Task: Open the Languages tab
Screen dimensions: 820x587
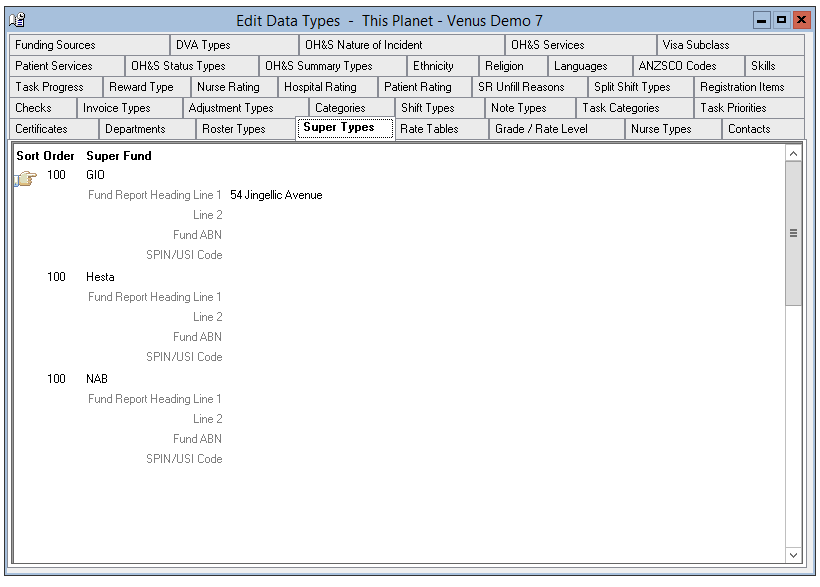Action: click(x=590, y=66)
